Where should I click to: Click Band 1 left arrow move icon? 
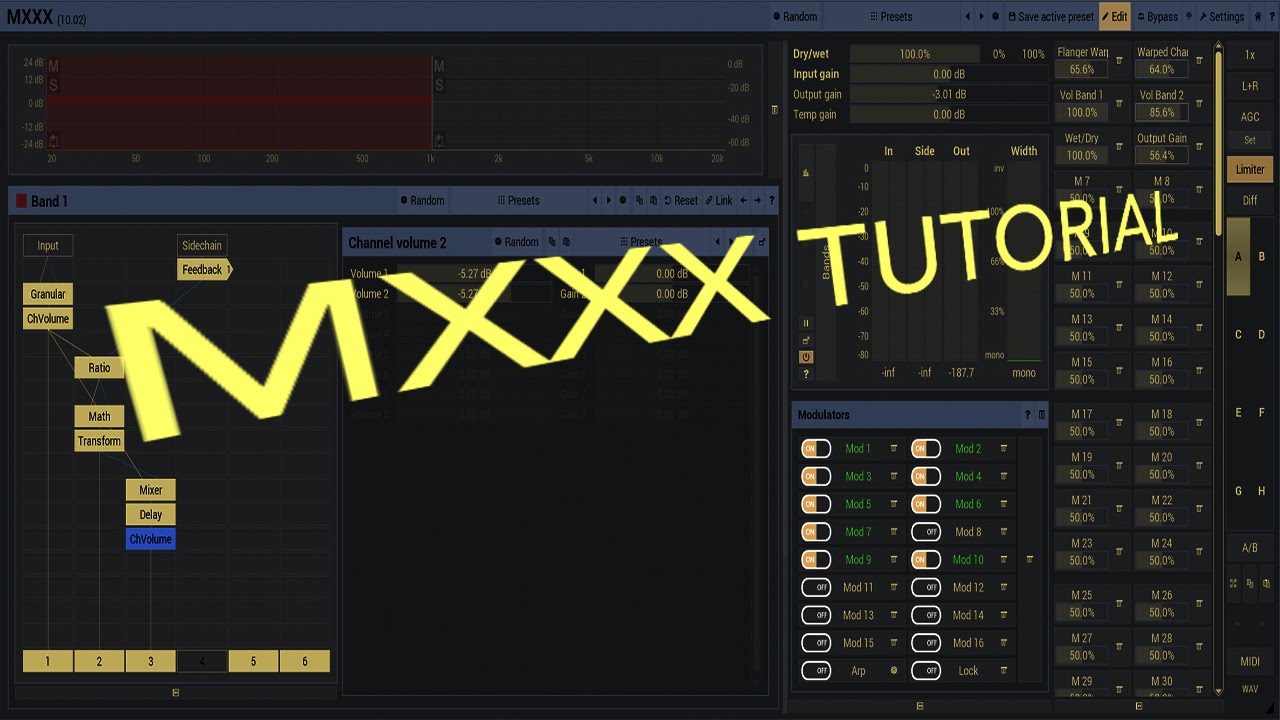point(743,200)
